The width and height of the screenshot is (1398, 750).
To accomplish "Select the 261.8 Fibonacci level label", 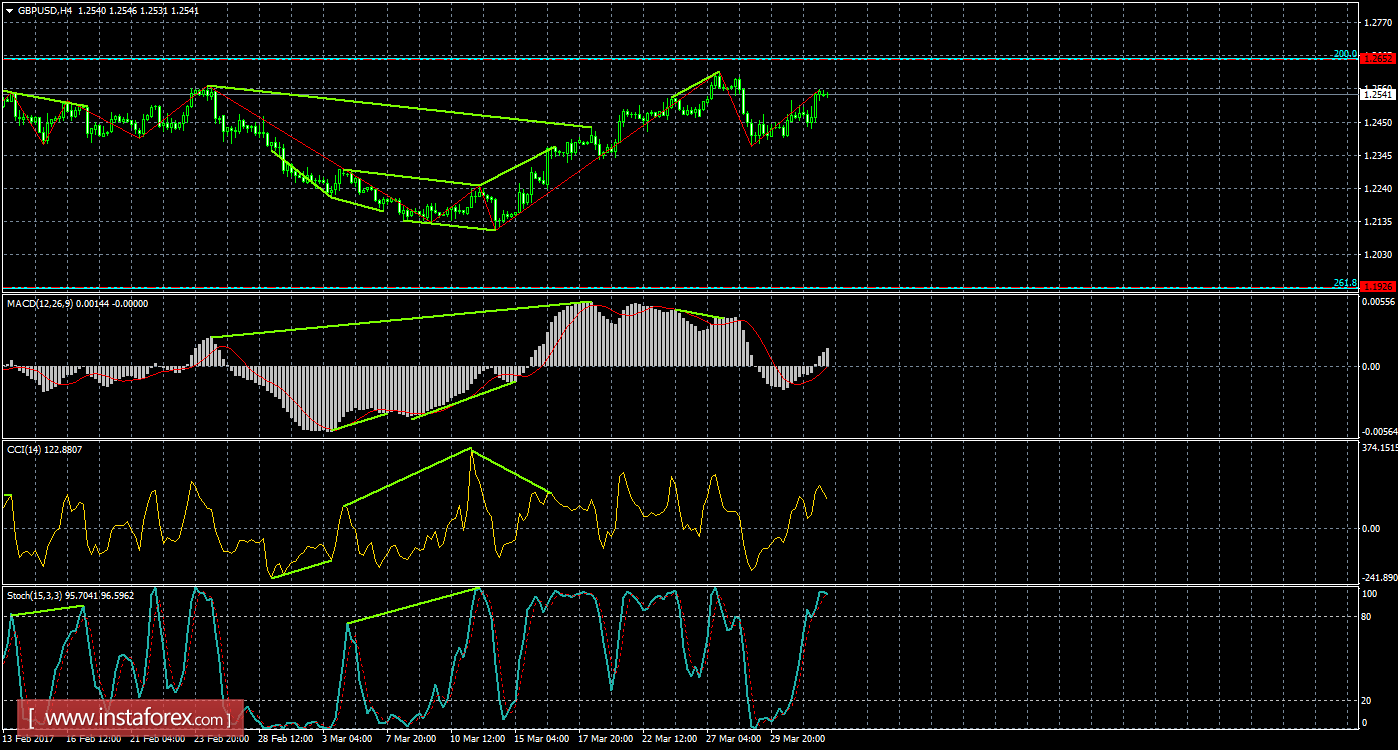I will [x=1345, y=282].
